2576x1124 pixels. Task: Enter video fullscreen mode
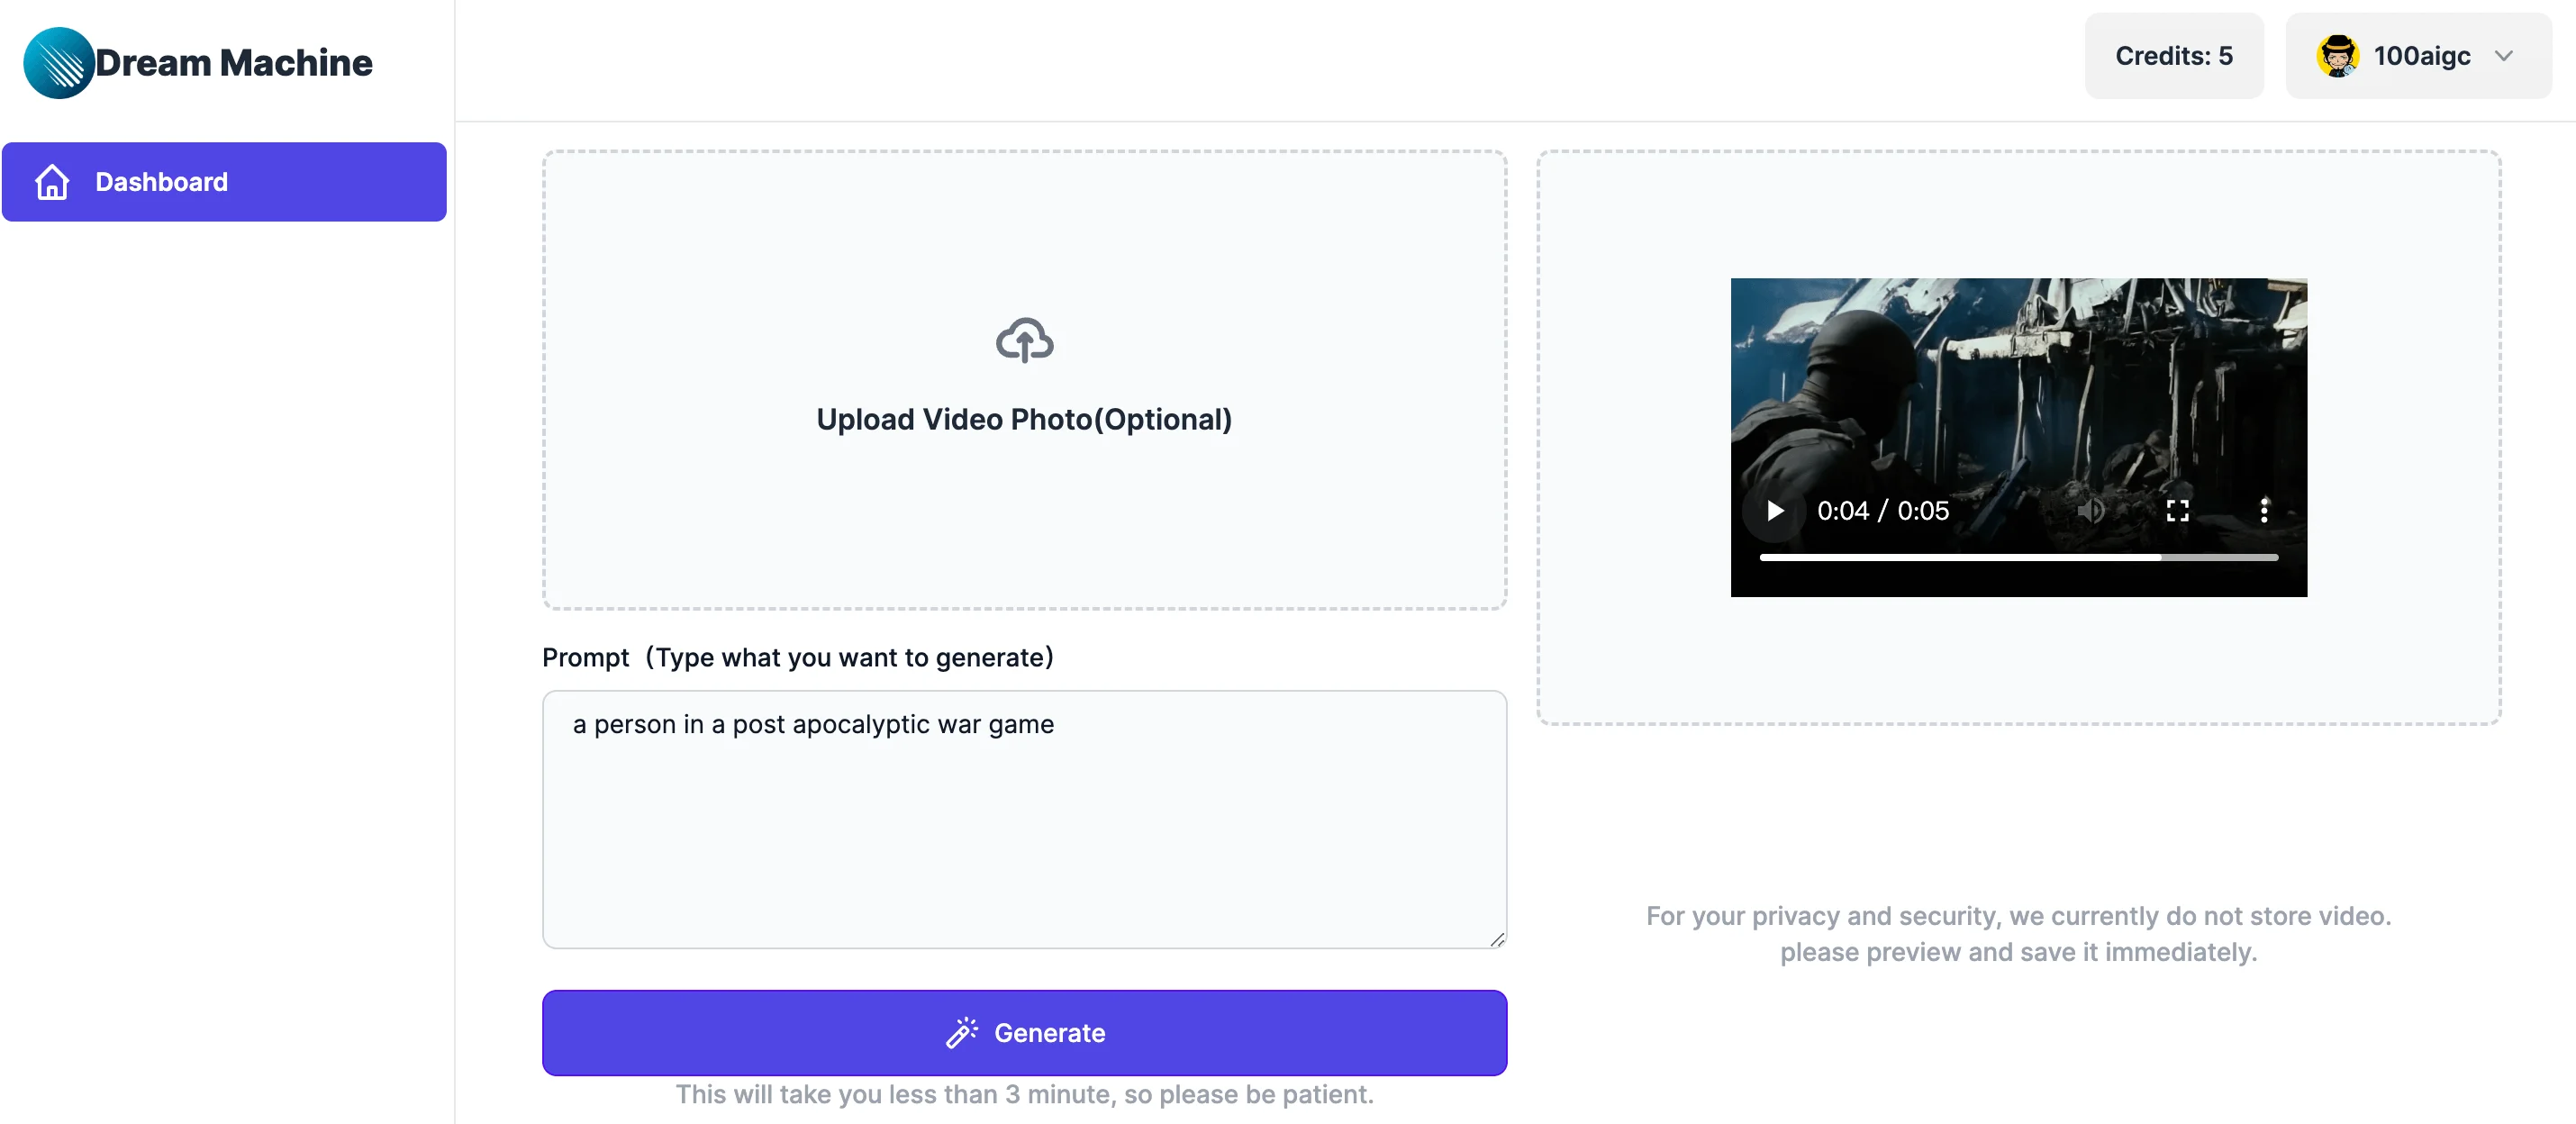2177,511
